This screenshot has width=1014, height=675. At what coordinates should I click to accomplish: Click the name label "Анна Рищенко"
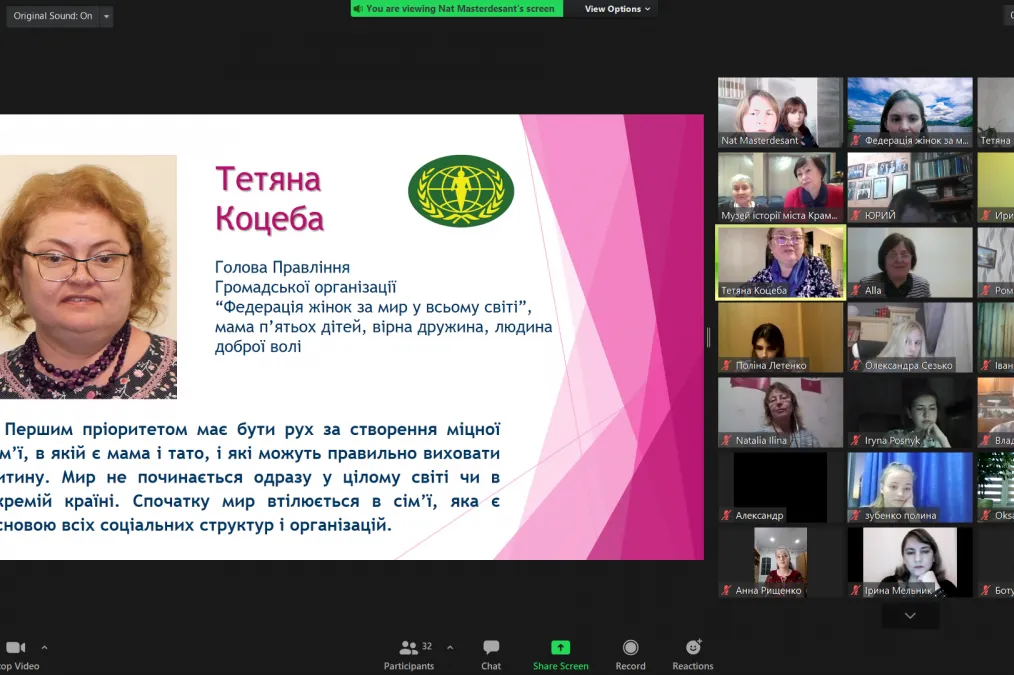[768, 590]
